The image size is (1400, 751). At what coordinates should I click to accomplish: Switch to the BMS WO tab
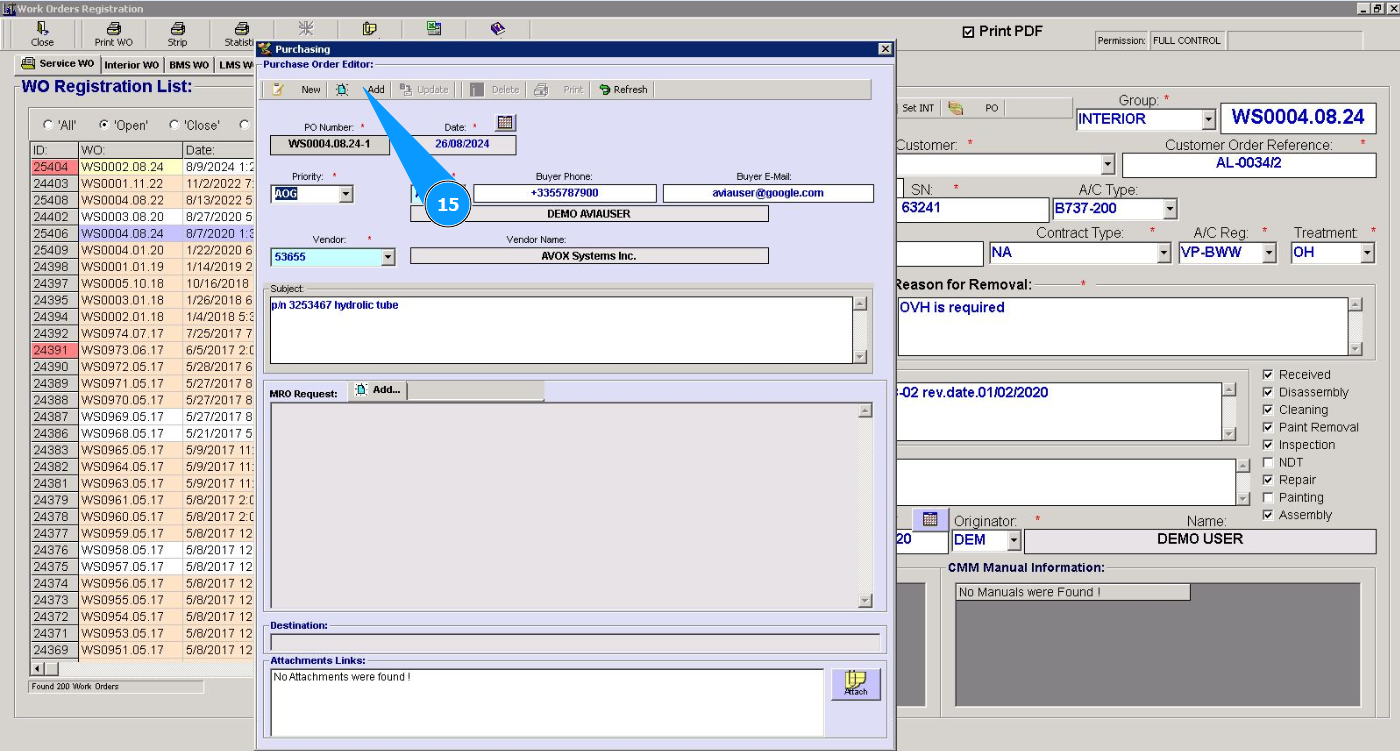tap(189, 65)
